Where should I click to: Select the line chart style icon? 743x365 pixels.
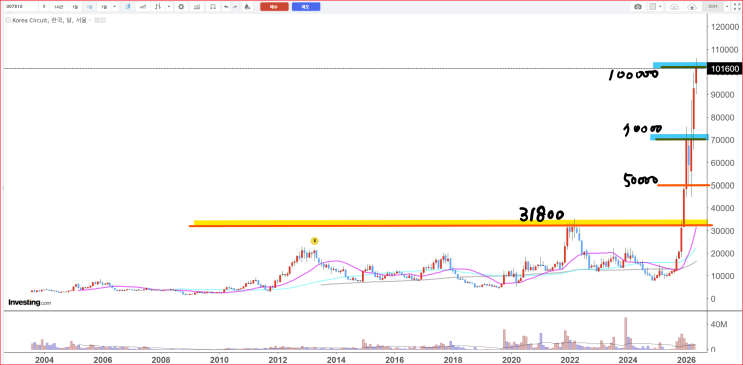(143, 7)
